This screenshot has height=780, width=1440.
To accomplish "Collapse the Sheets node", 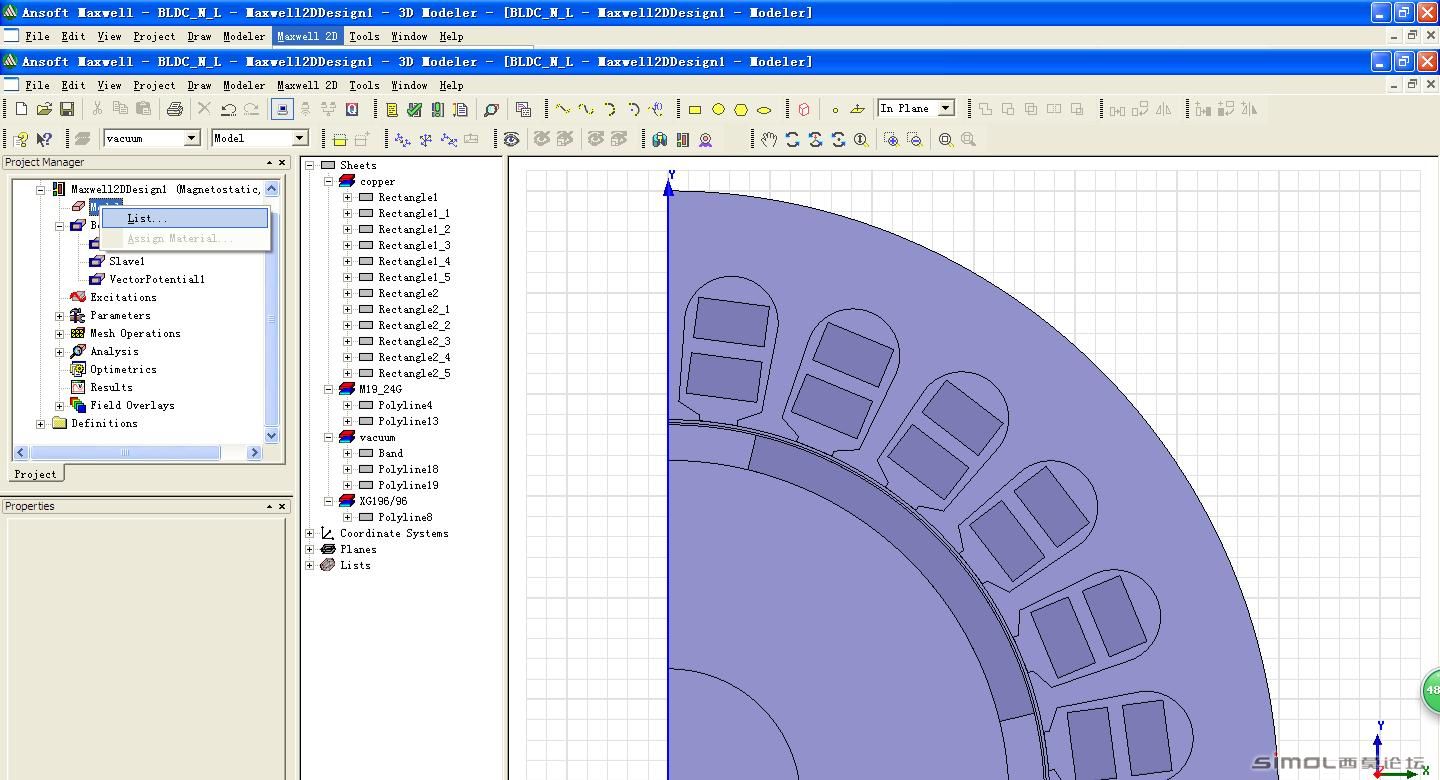I will (310, 165).
